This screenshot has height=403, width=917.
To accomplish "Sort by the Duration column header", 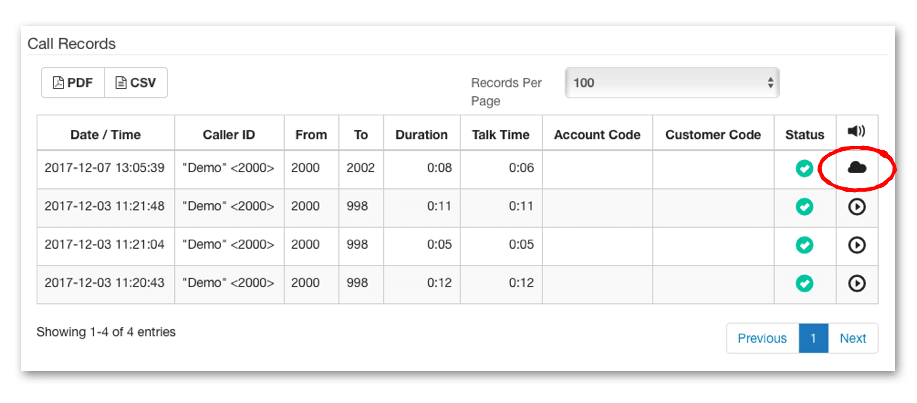I will click(422, 135).
